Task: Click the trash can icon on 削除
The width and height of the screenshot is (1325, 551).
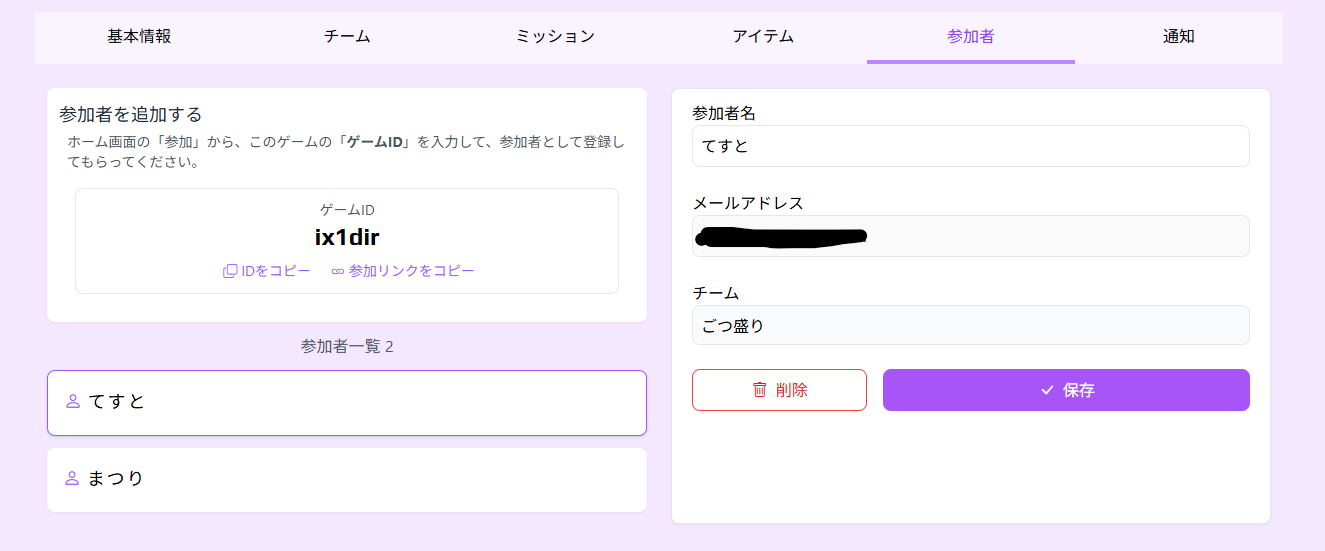Action: (760, 390)
